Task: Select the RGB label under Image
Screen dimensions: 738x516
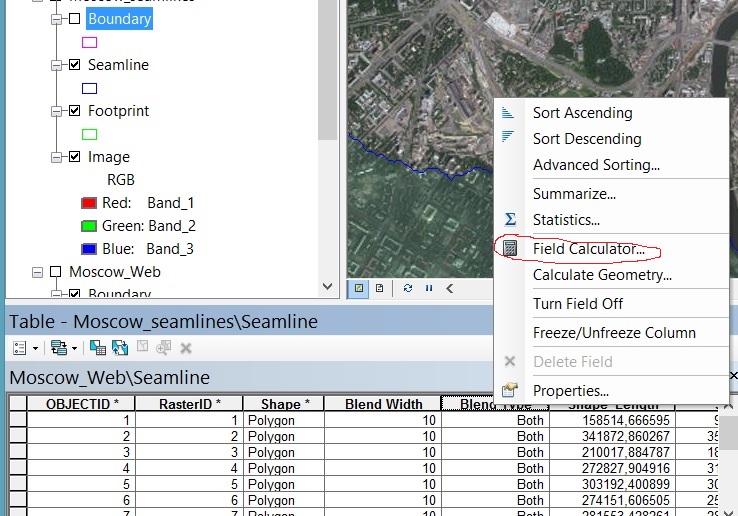Action: point(120,179)
